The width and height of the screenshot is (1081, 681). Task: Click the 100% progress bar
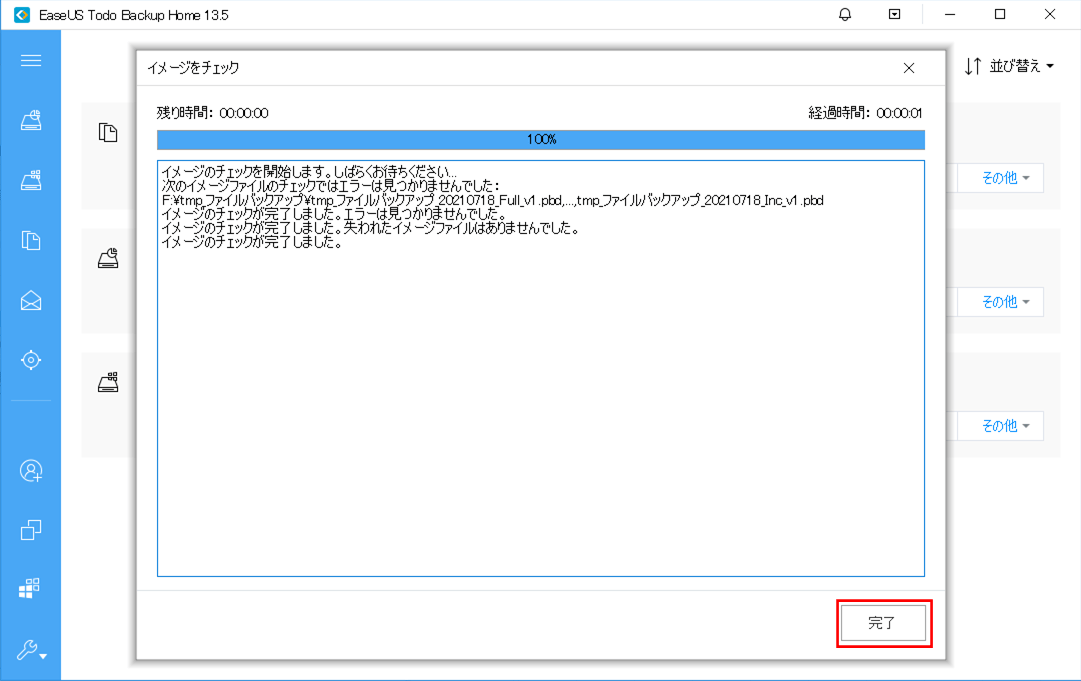pyautogui.click(x=540, y=140)
